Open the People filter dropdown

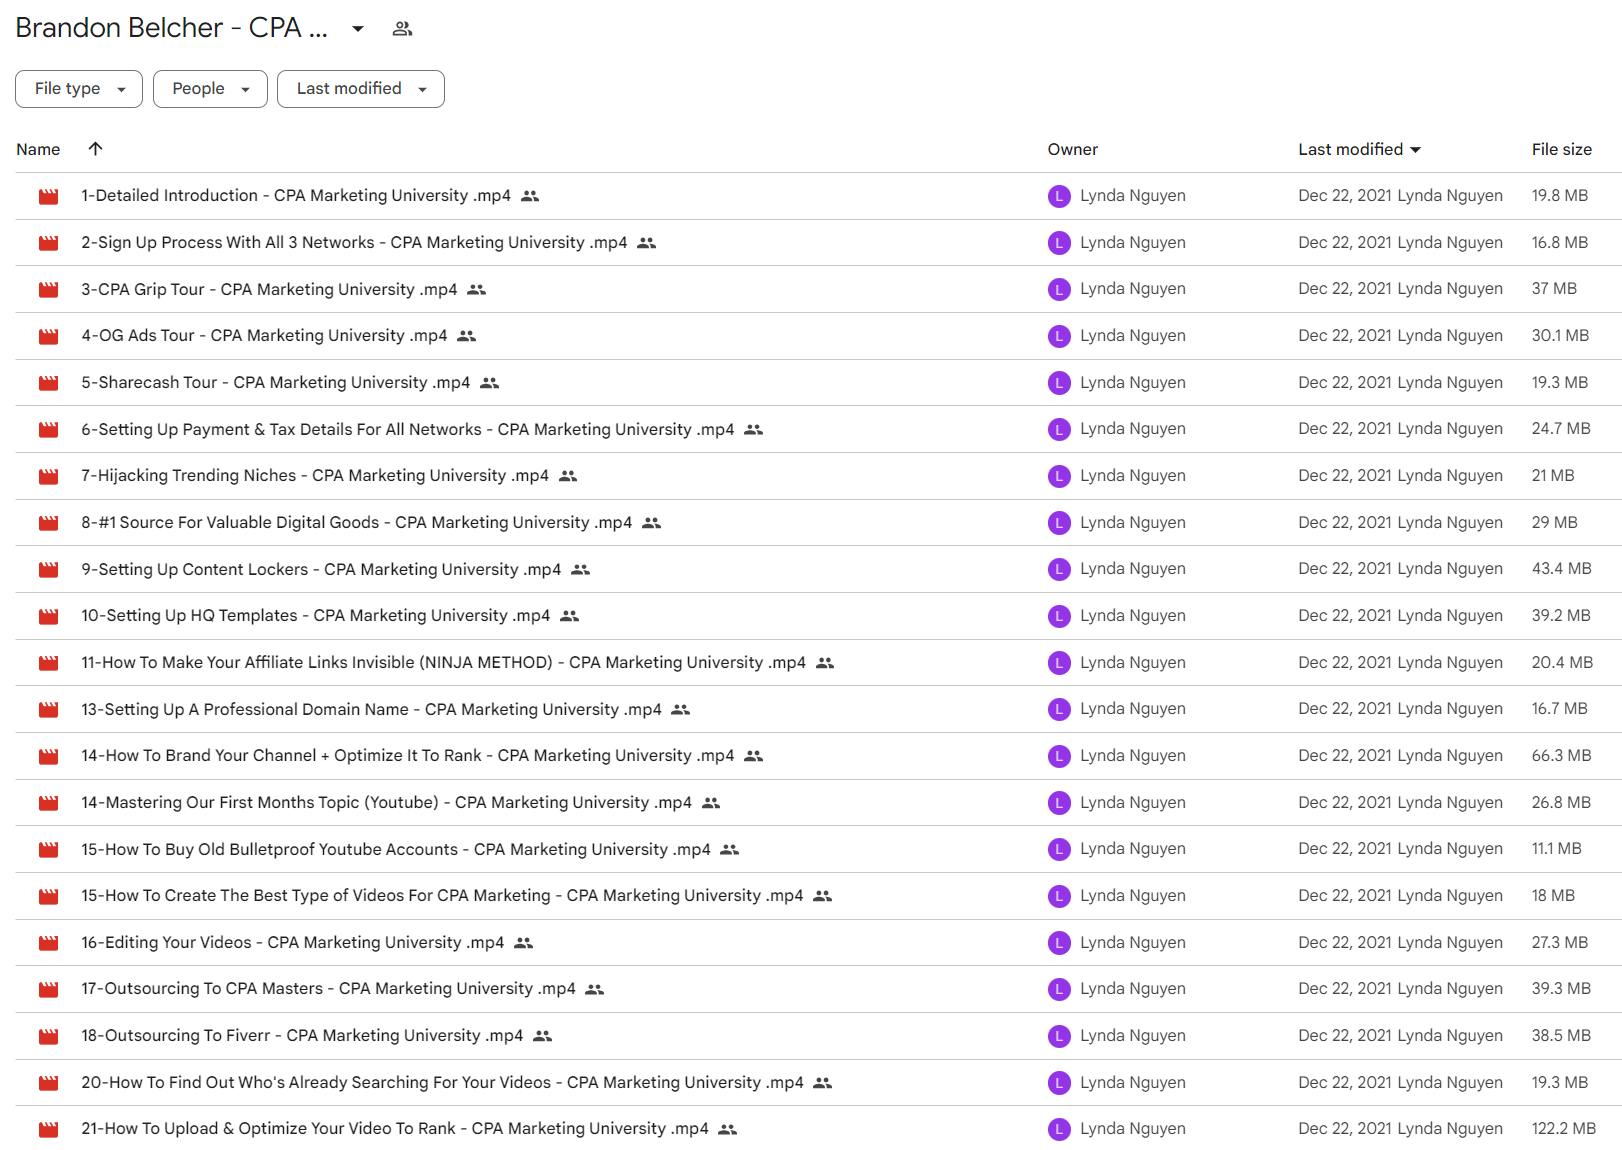pos(210,89)
